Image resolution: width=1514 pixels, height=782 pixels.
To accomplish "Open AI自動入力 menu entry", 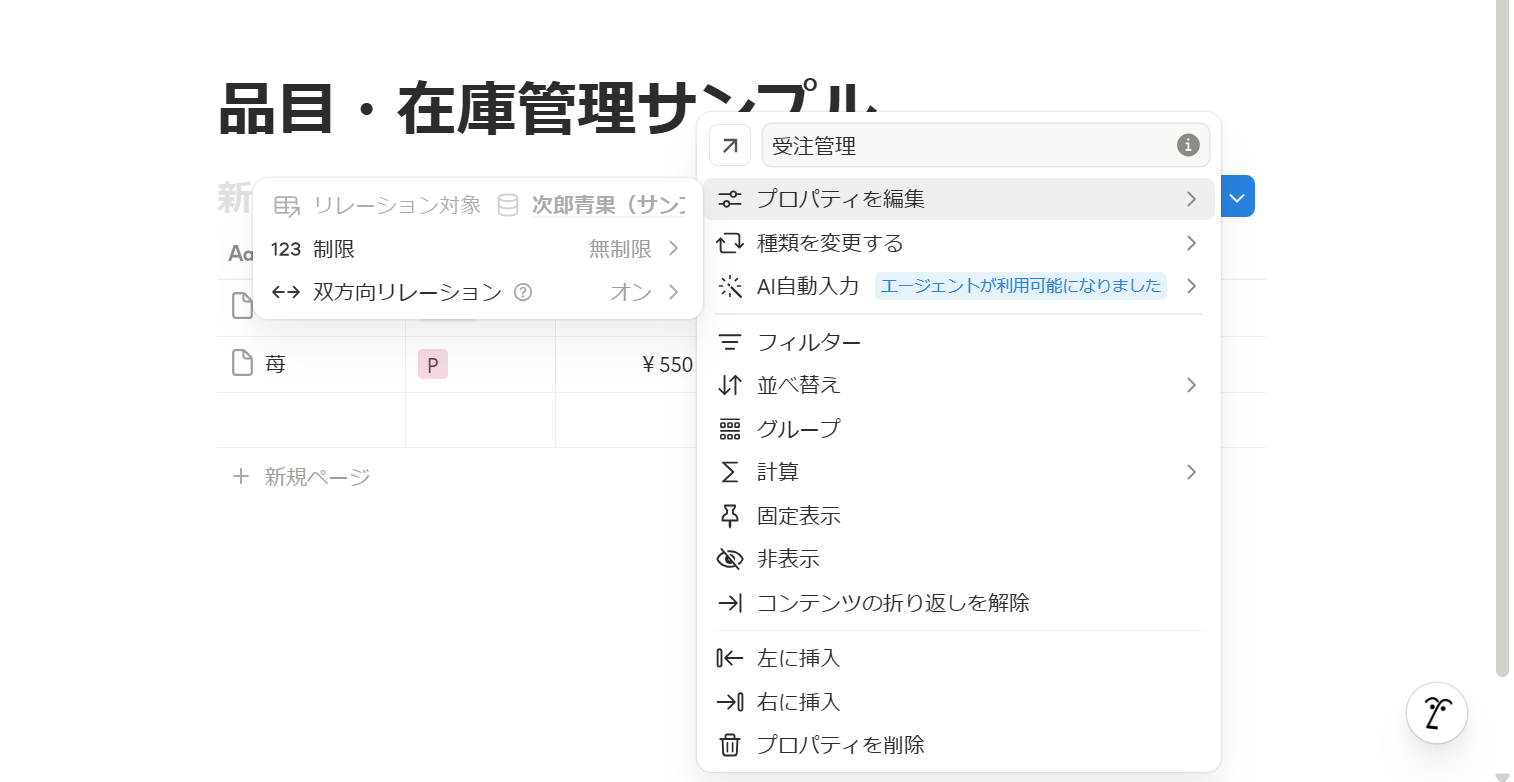I will (x=959, y=286).
